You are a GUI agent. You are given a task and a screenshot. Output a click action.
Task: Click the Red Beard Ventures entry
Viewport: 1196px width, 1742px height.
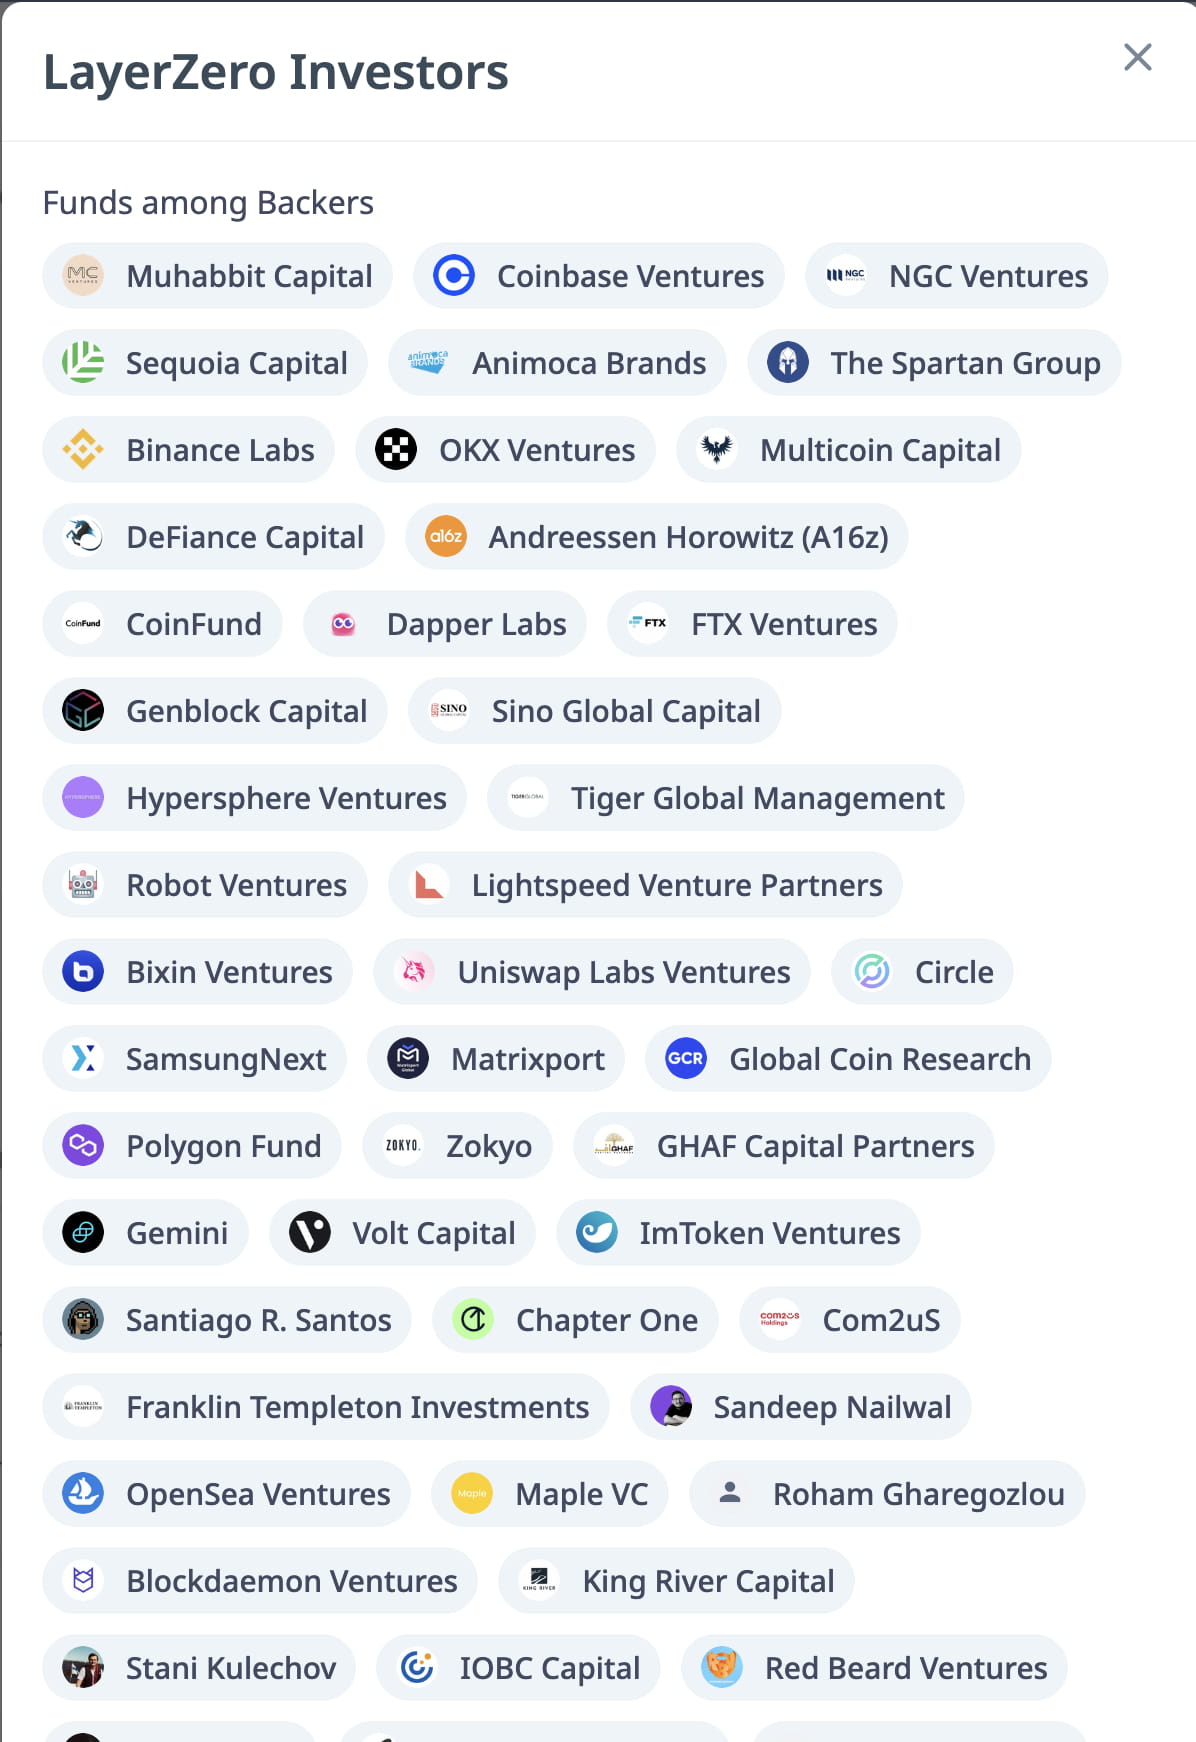pos(872,1668)
